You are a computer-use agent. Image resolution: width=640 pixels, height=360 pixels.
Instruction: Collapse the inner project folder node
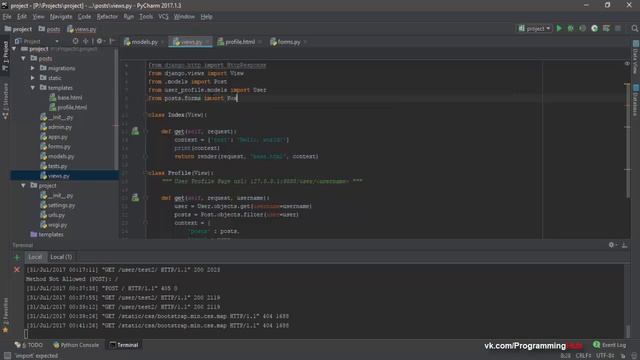click(23, 186)
